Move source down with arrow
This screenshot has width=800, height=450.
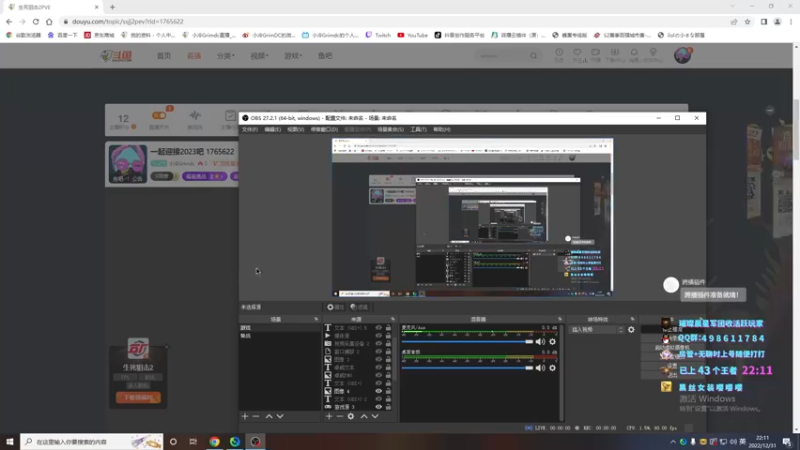[x=375, y=416]
